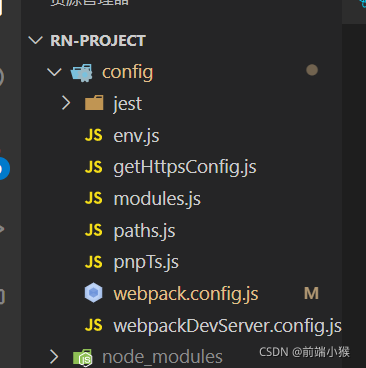Select the config folder label

[x=128, y=73]
